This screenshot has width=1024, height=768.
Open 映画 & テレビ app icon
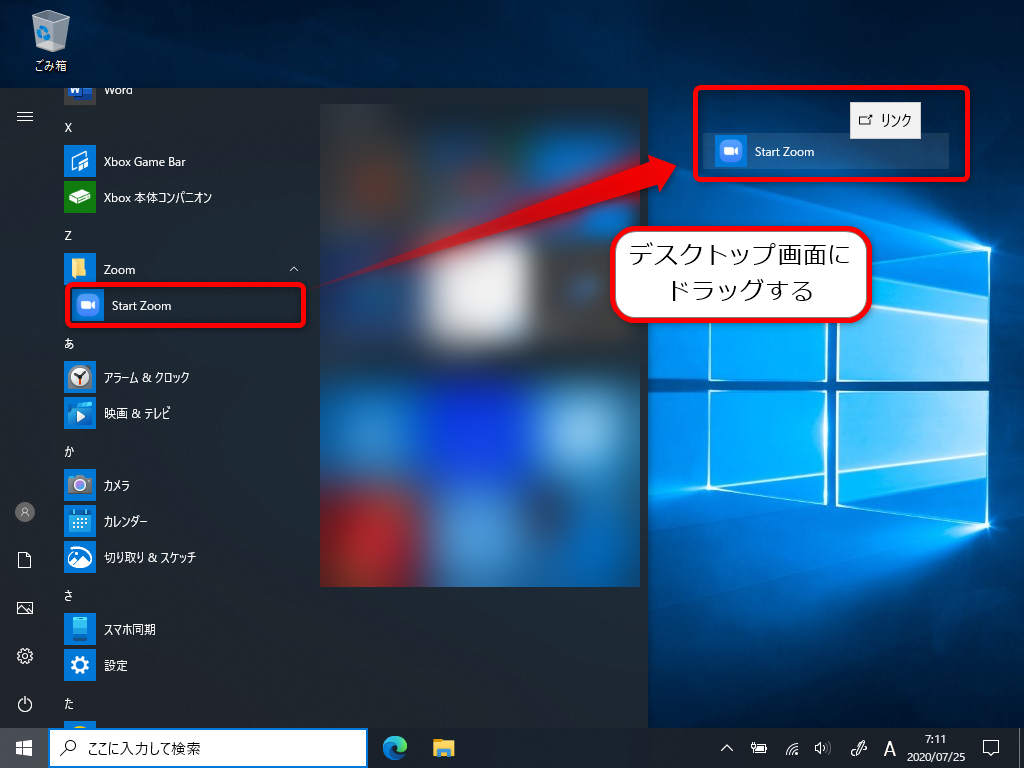(x=80, y=413)
